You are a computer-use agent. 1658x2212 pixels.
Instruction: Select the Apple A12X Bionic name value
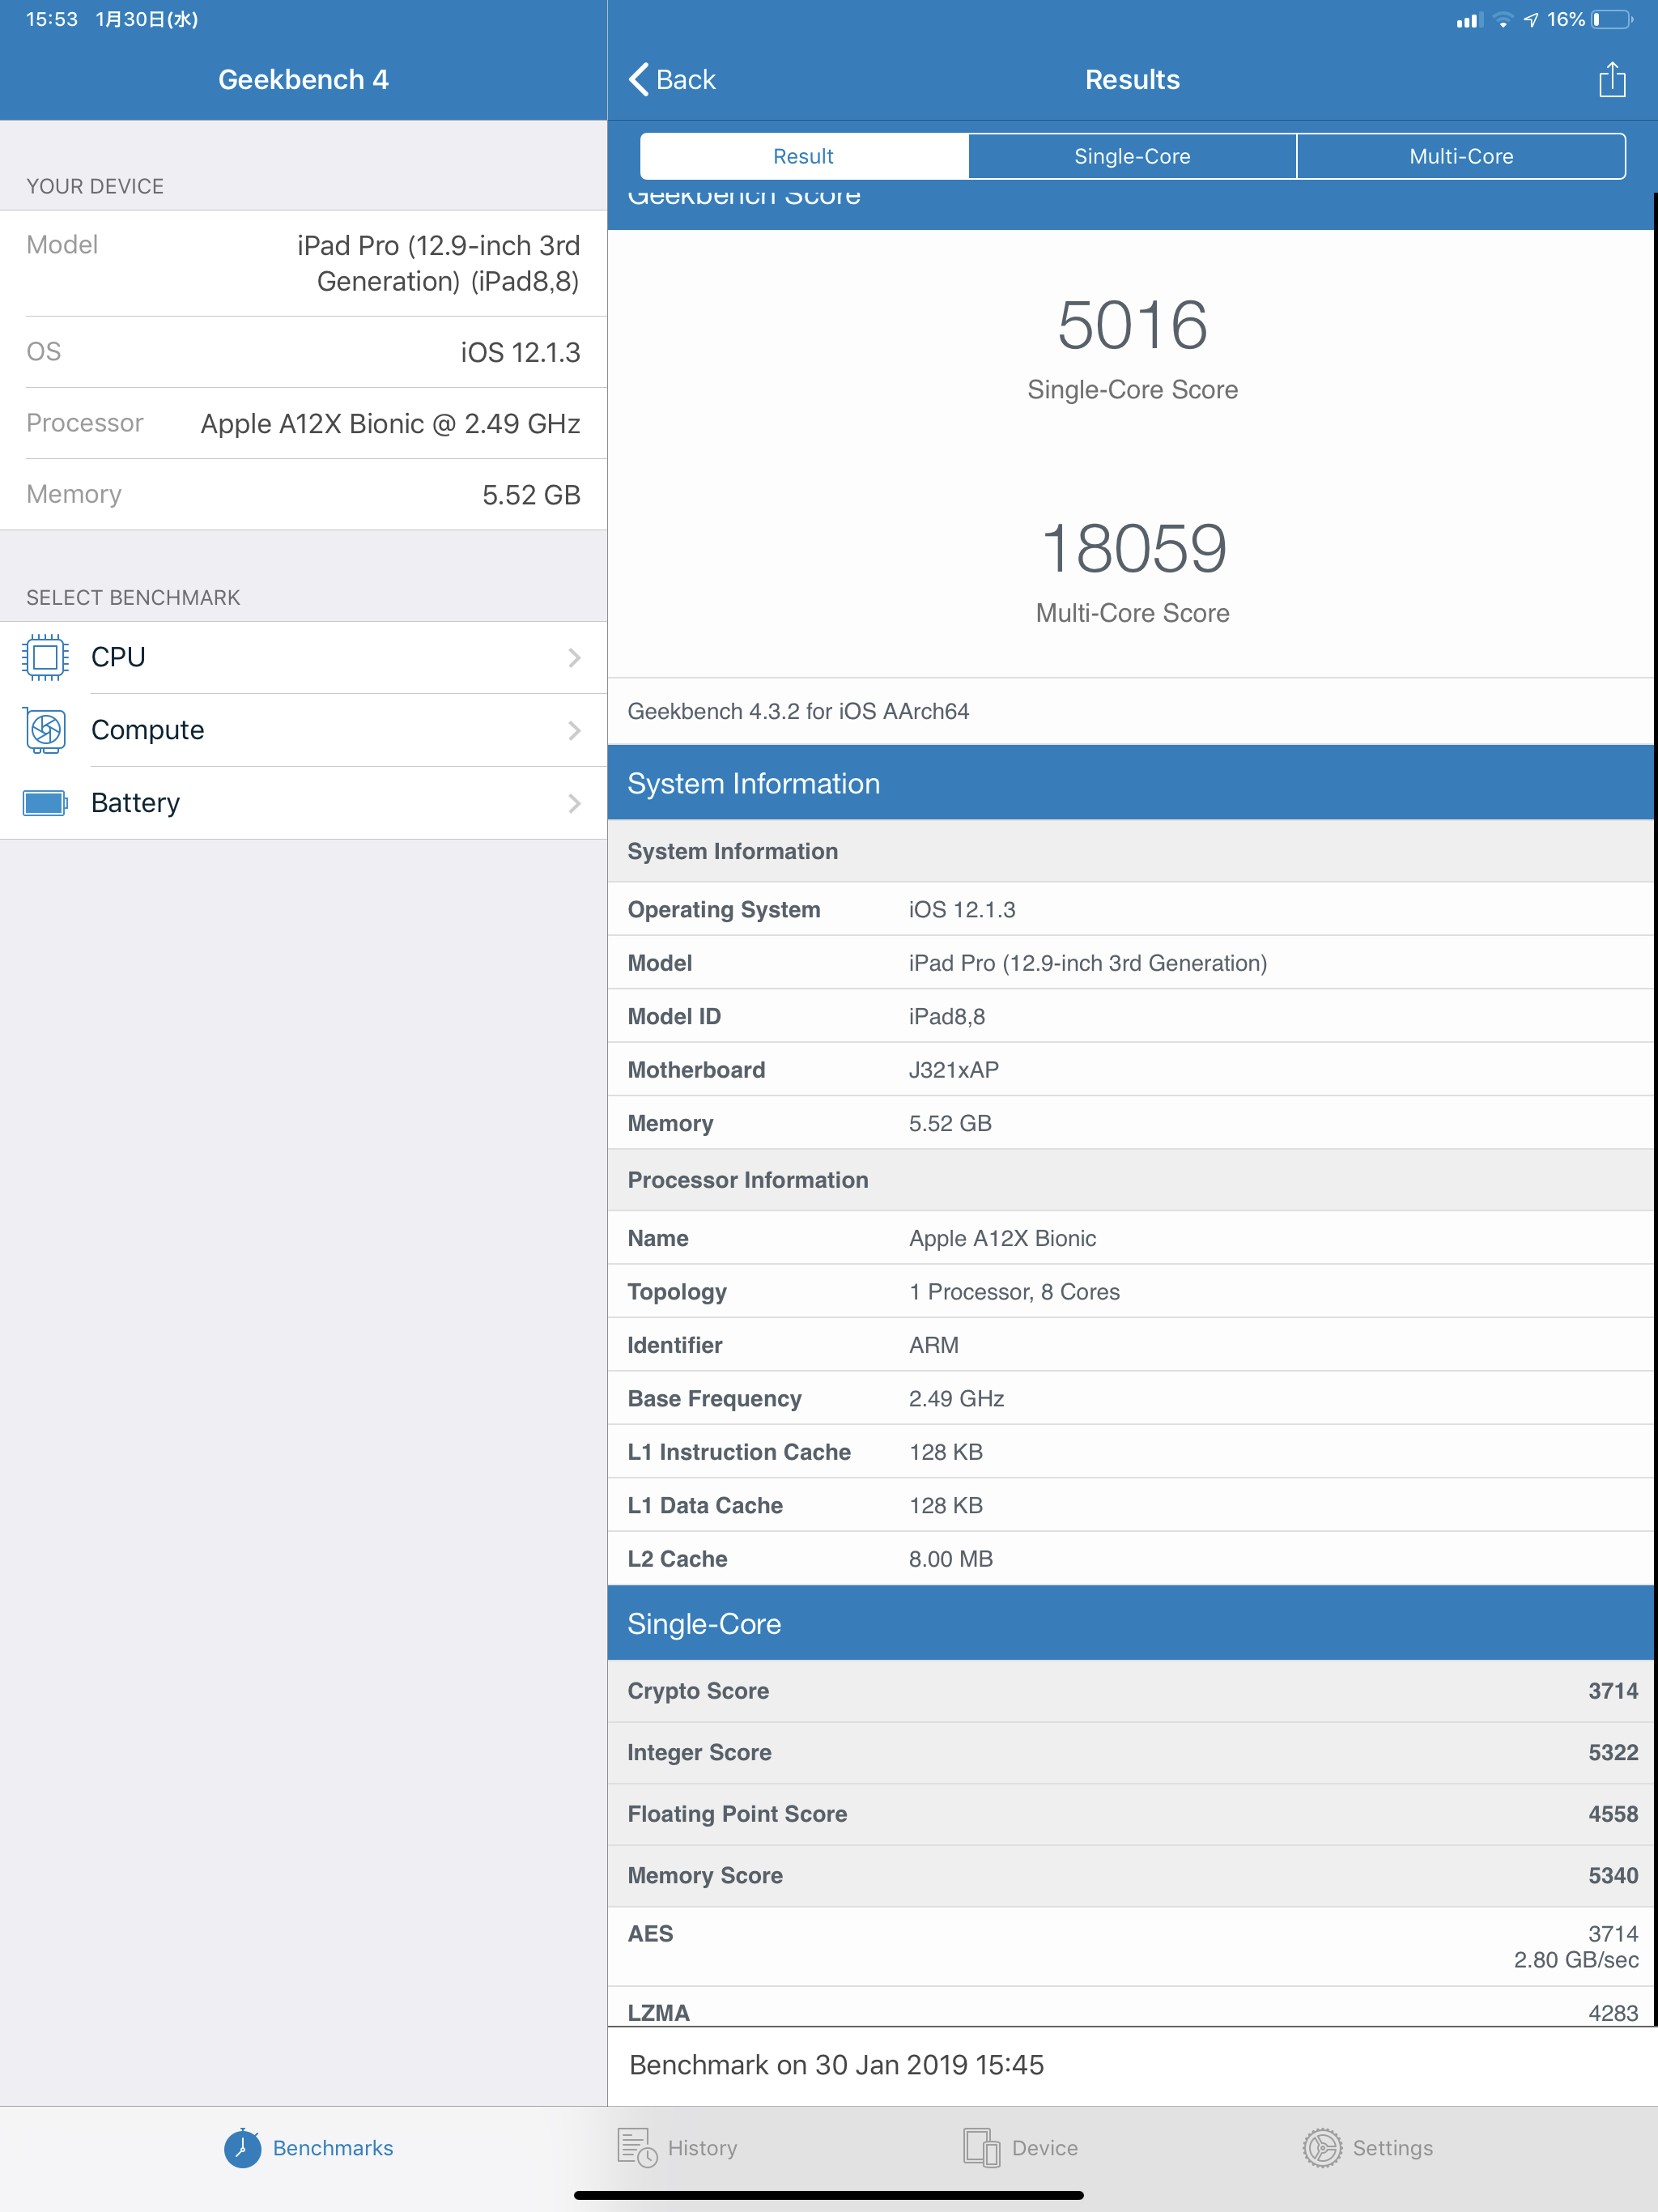click(x=1002, y=1238)
